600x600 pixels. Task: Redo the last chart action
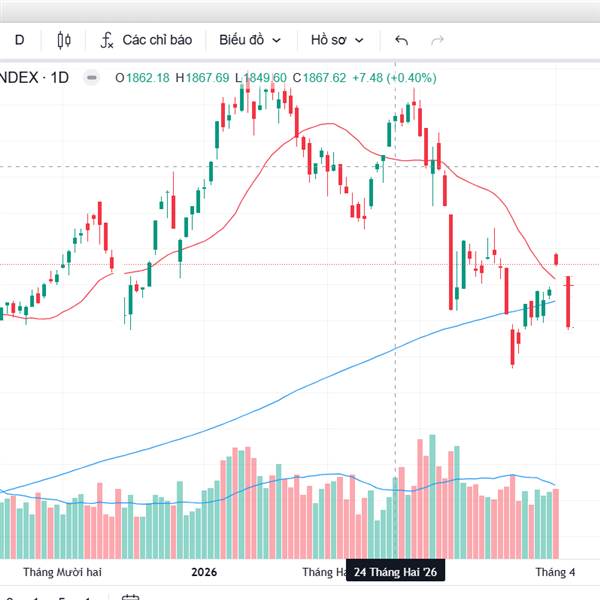pyautogui.click(x=437, y=40)
